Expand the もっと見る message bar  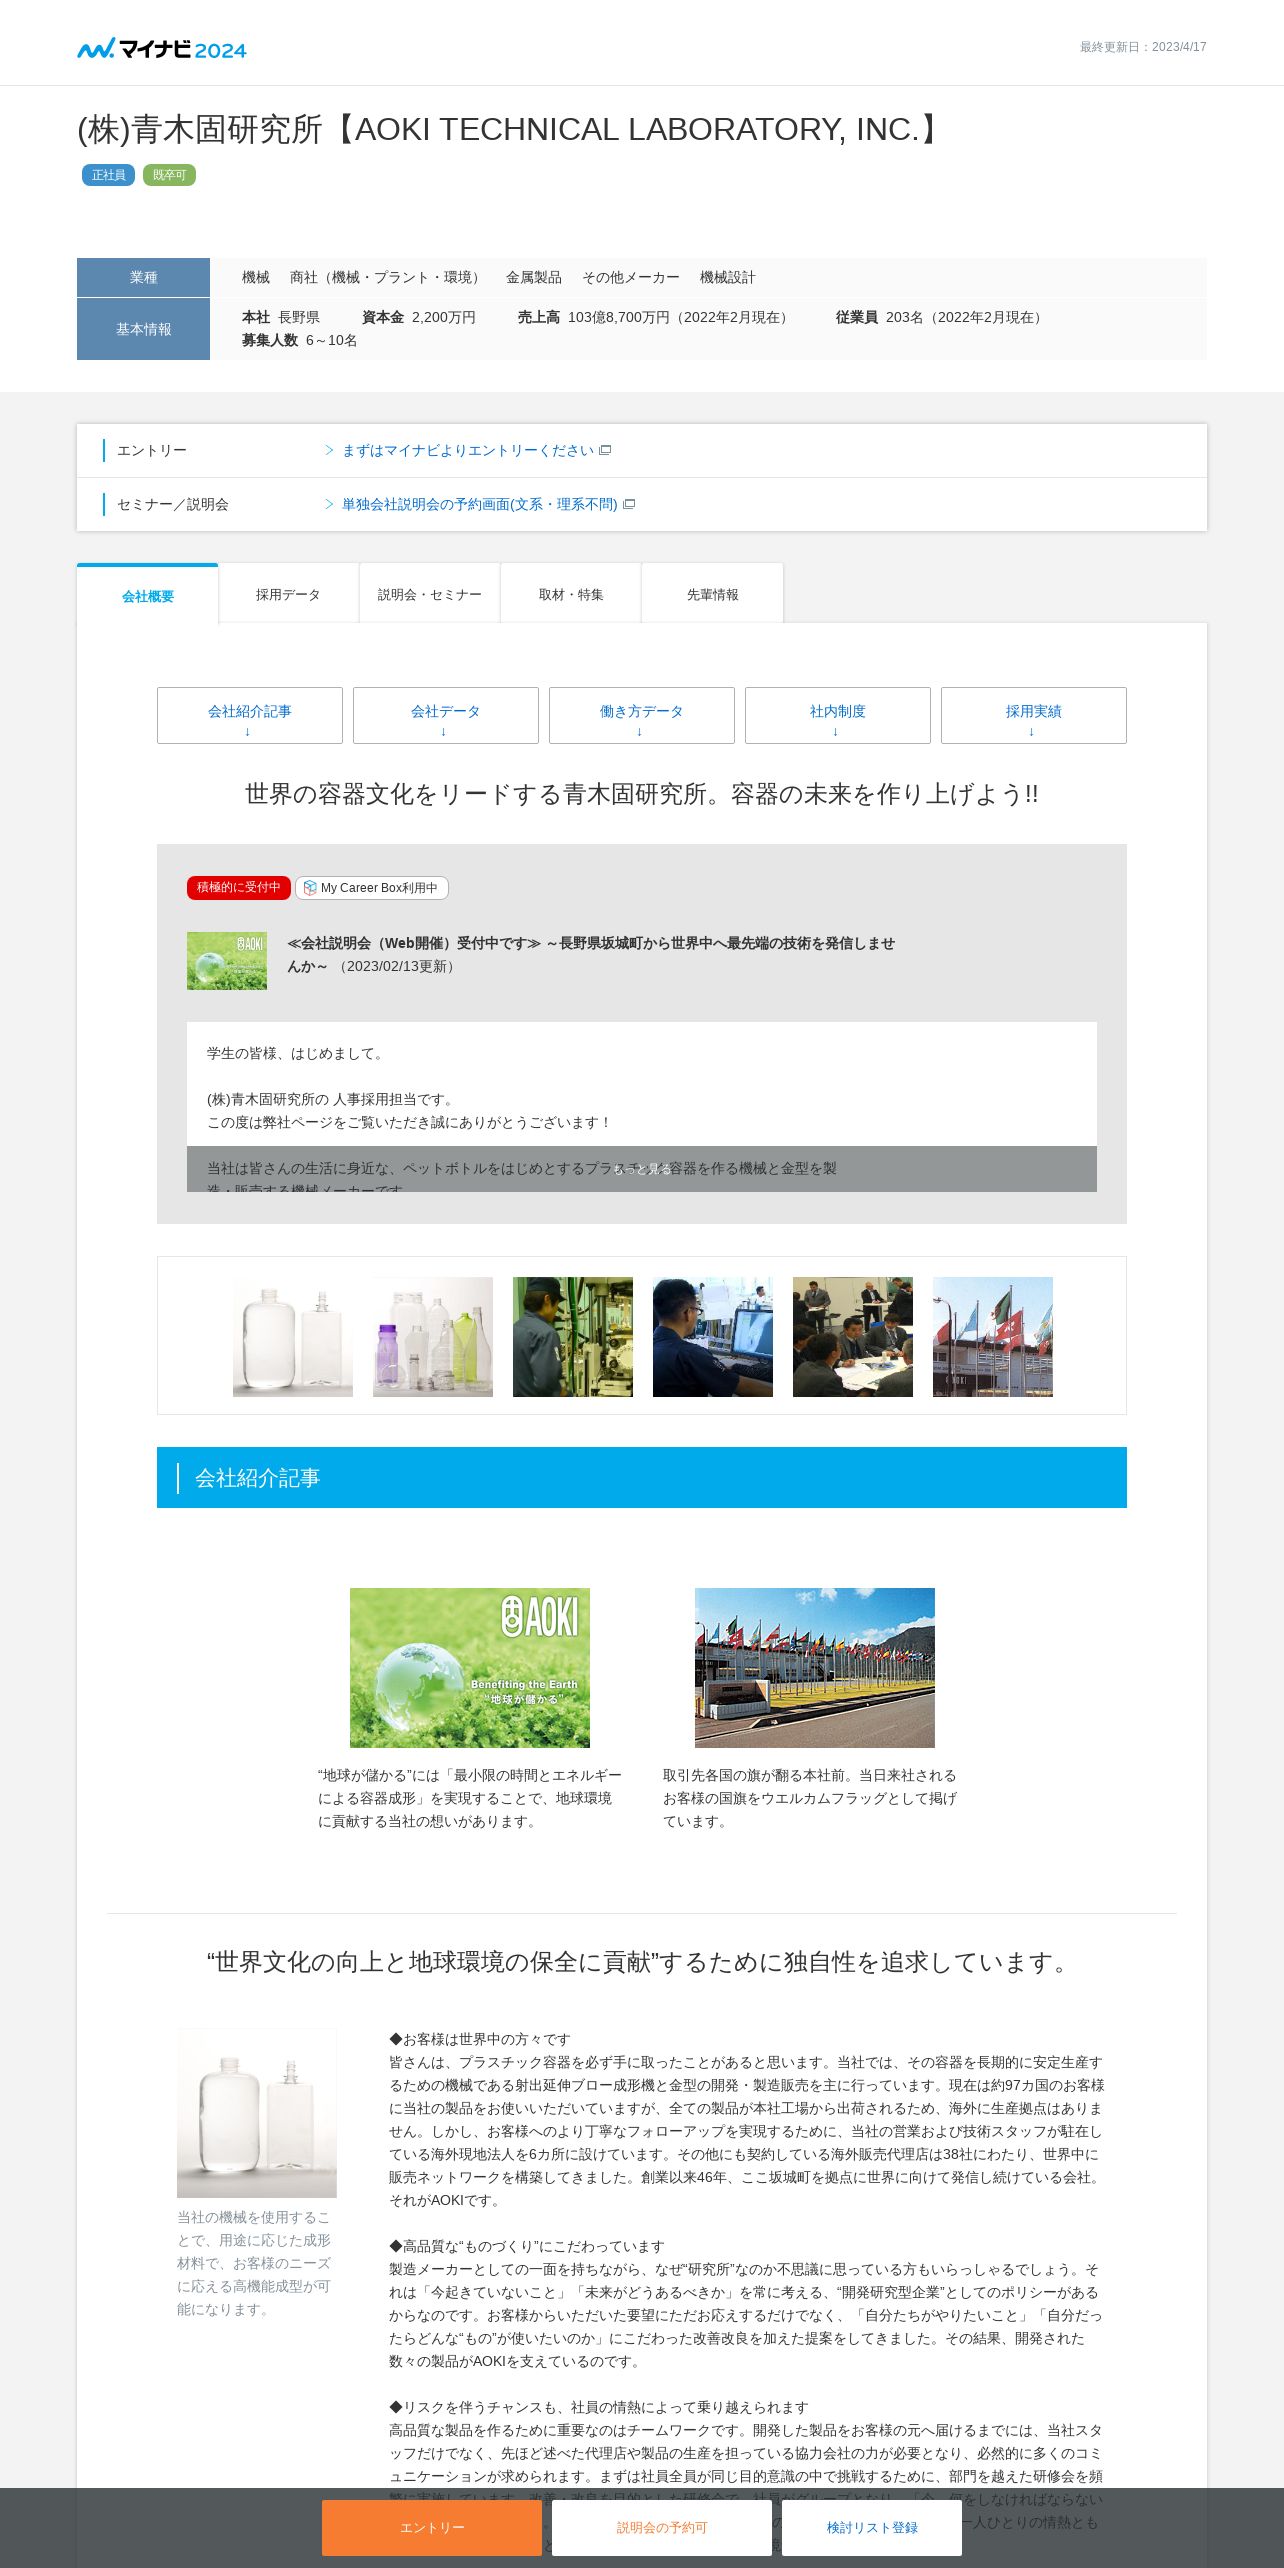642,1168
